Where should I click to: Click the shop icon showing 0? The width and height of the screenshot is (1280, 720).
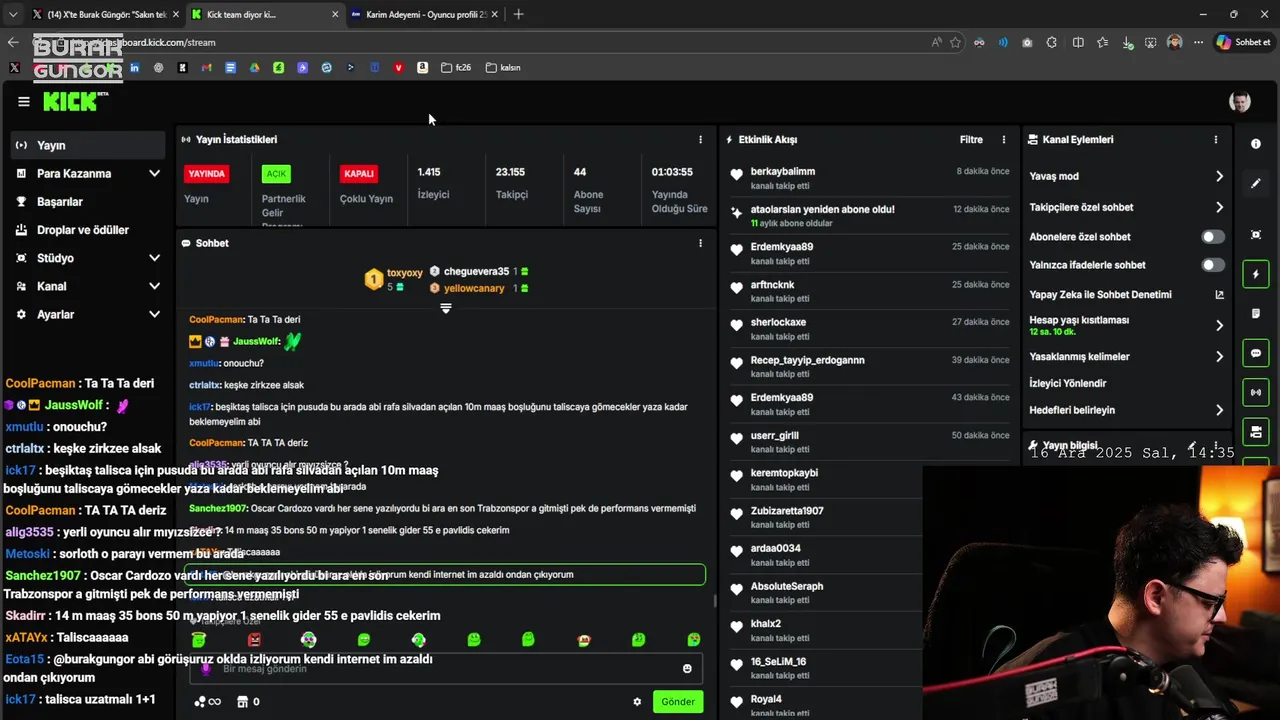click(249, 702)
